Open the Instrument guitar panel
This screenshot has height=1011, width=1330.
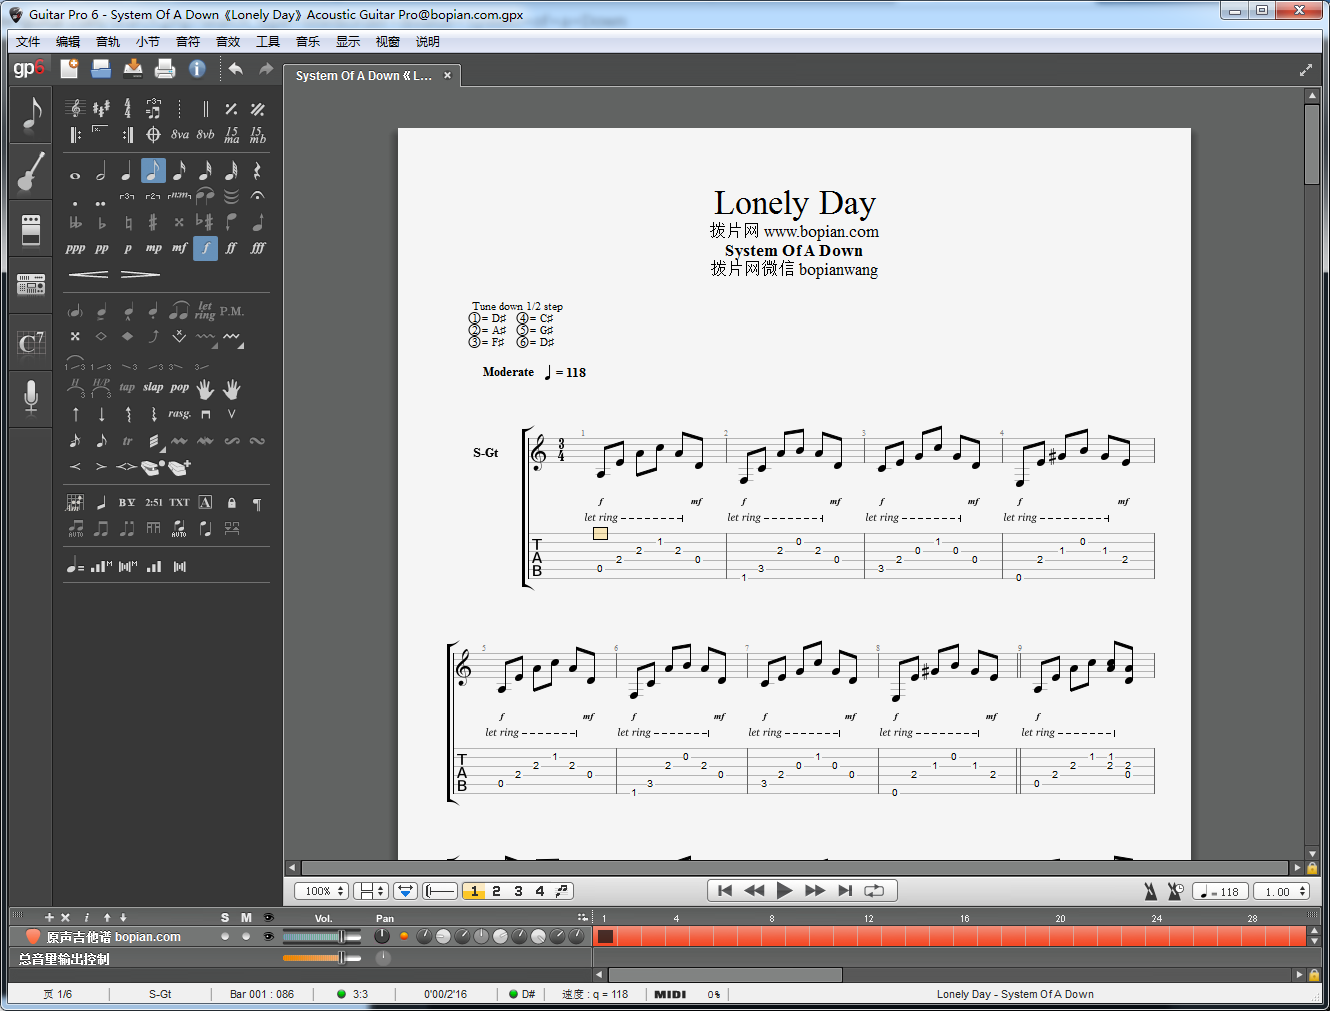point(31,172)
